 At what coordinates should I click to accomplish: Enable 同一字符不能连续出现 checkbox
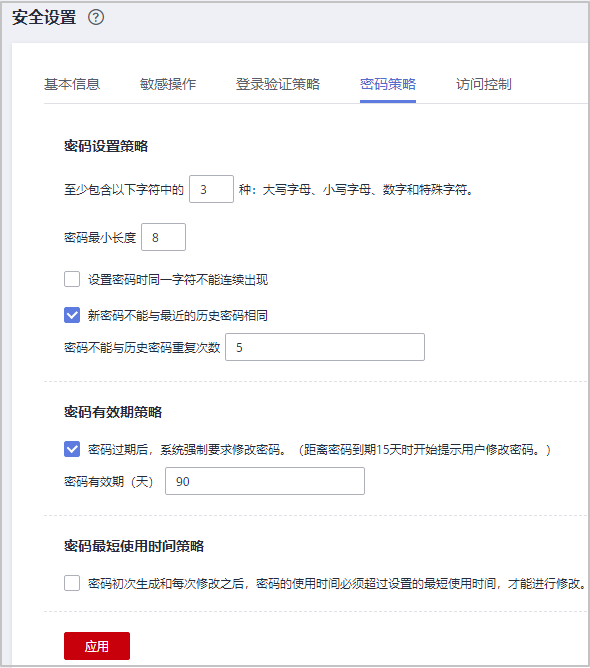[72, 279]
